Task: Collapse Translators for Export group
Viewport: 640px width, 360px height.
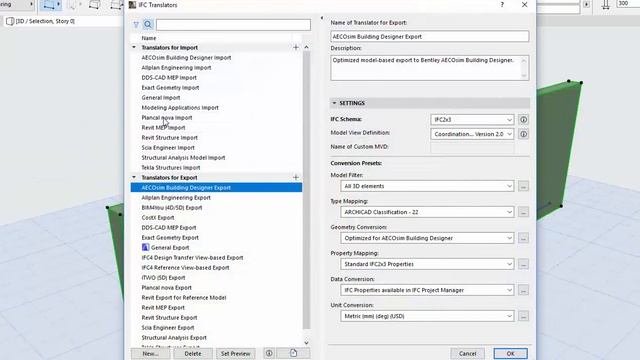Action: (134, 177)
